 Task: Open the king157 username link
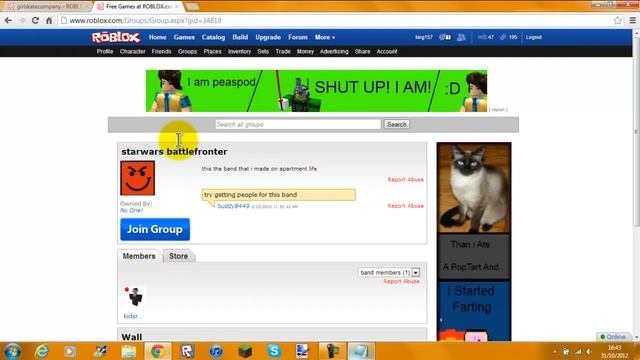point(424,37)
